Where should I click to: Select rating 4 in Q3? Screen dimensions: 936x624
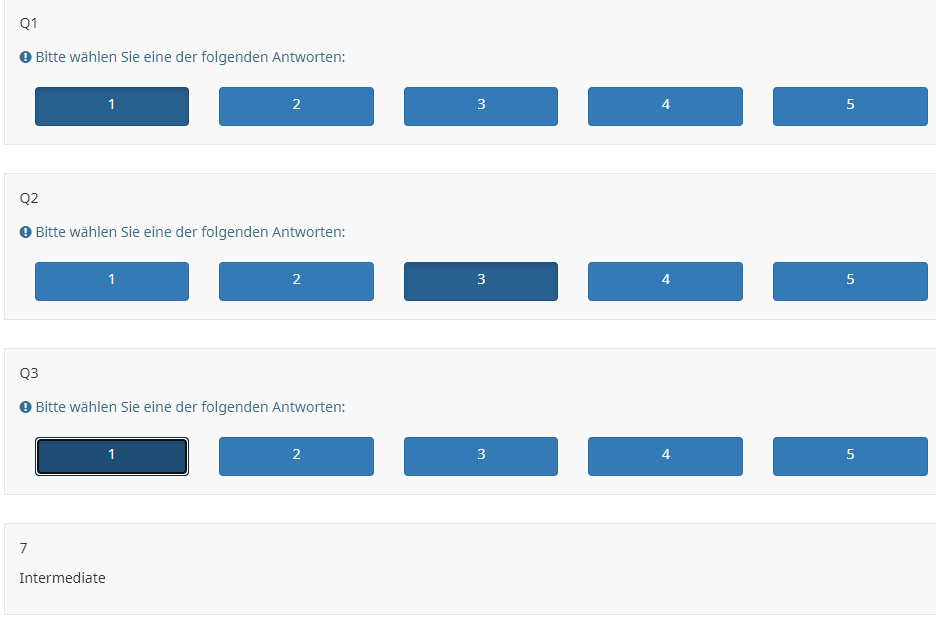[665, 456]
